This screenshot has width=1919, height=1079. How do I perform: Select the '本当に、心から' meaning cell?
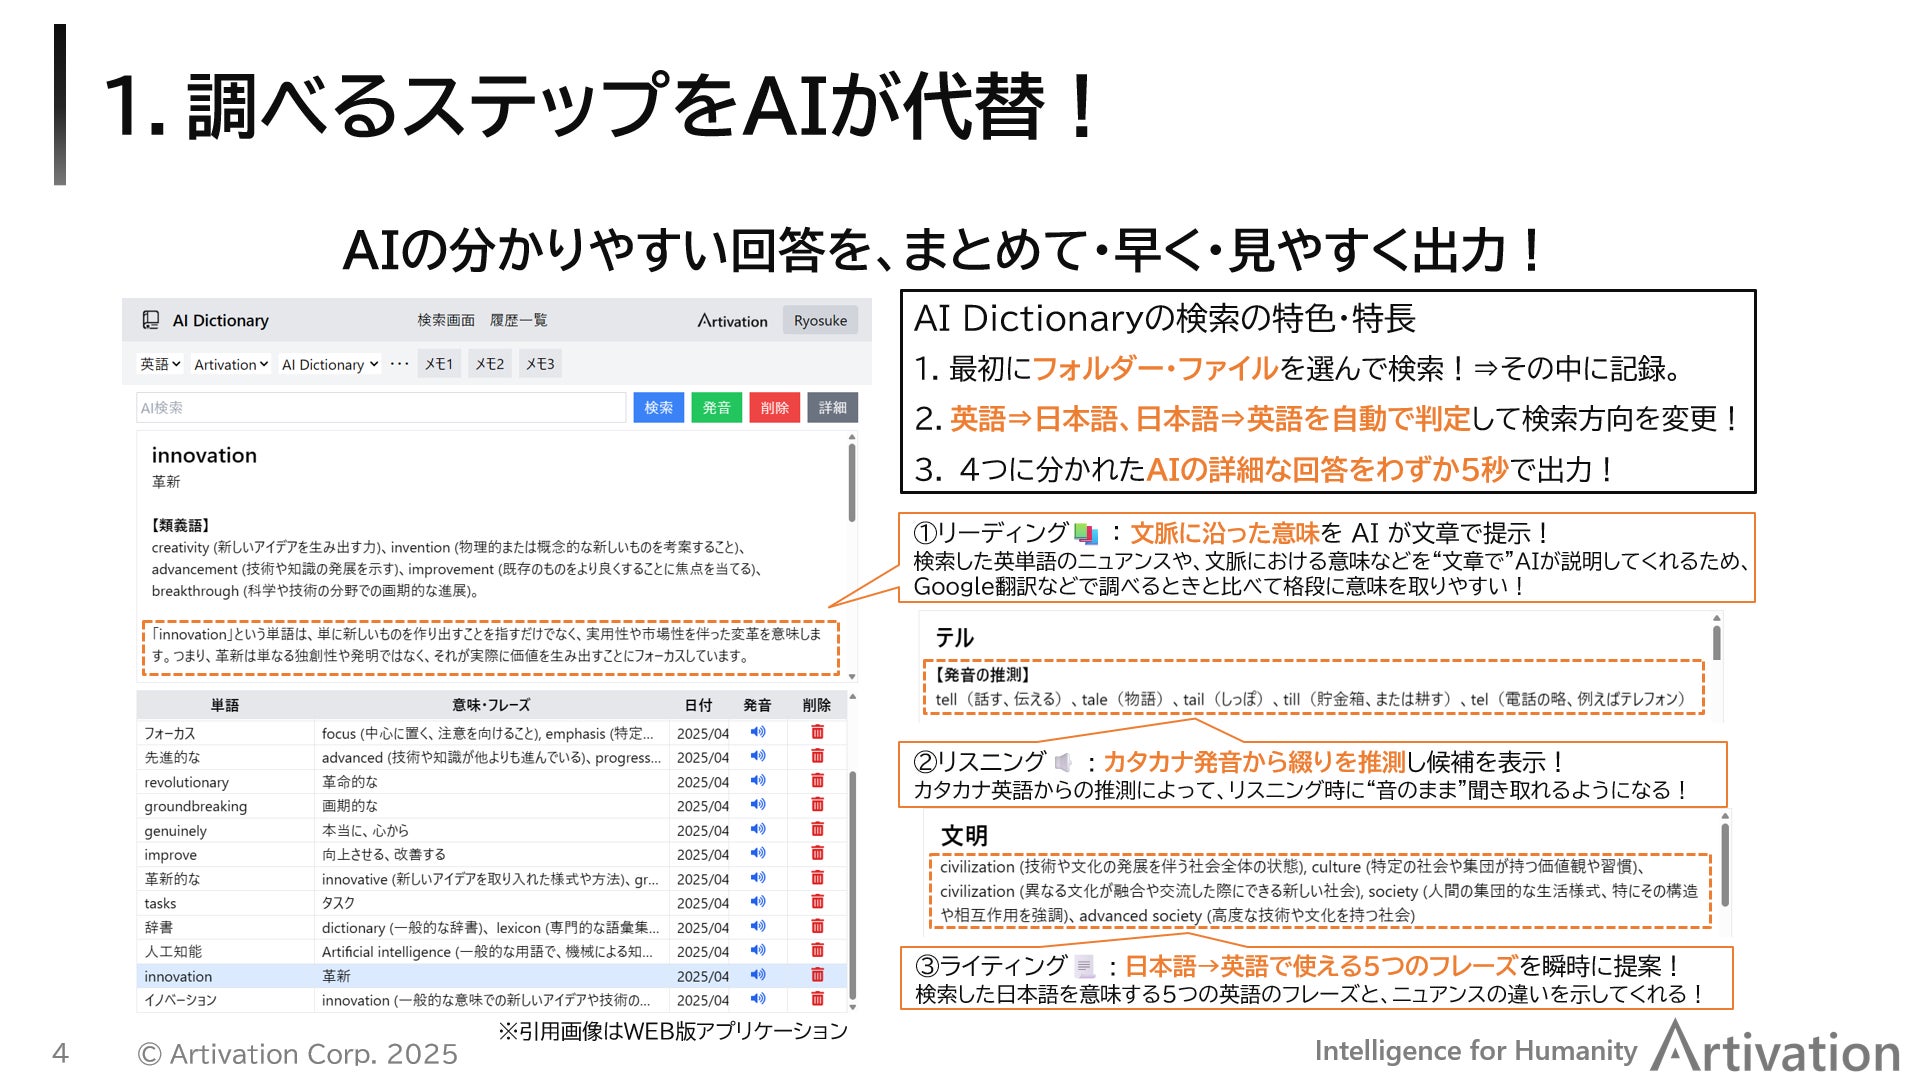pos(491,830)
